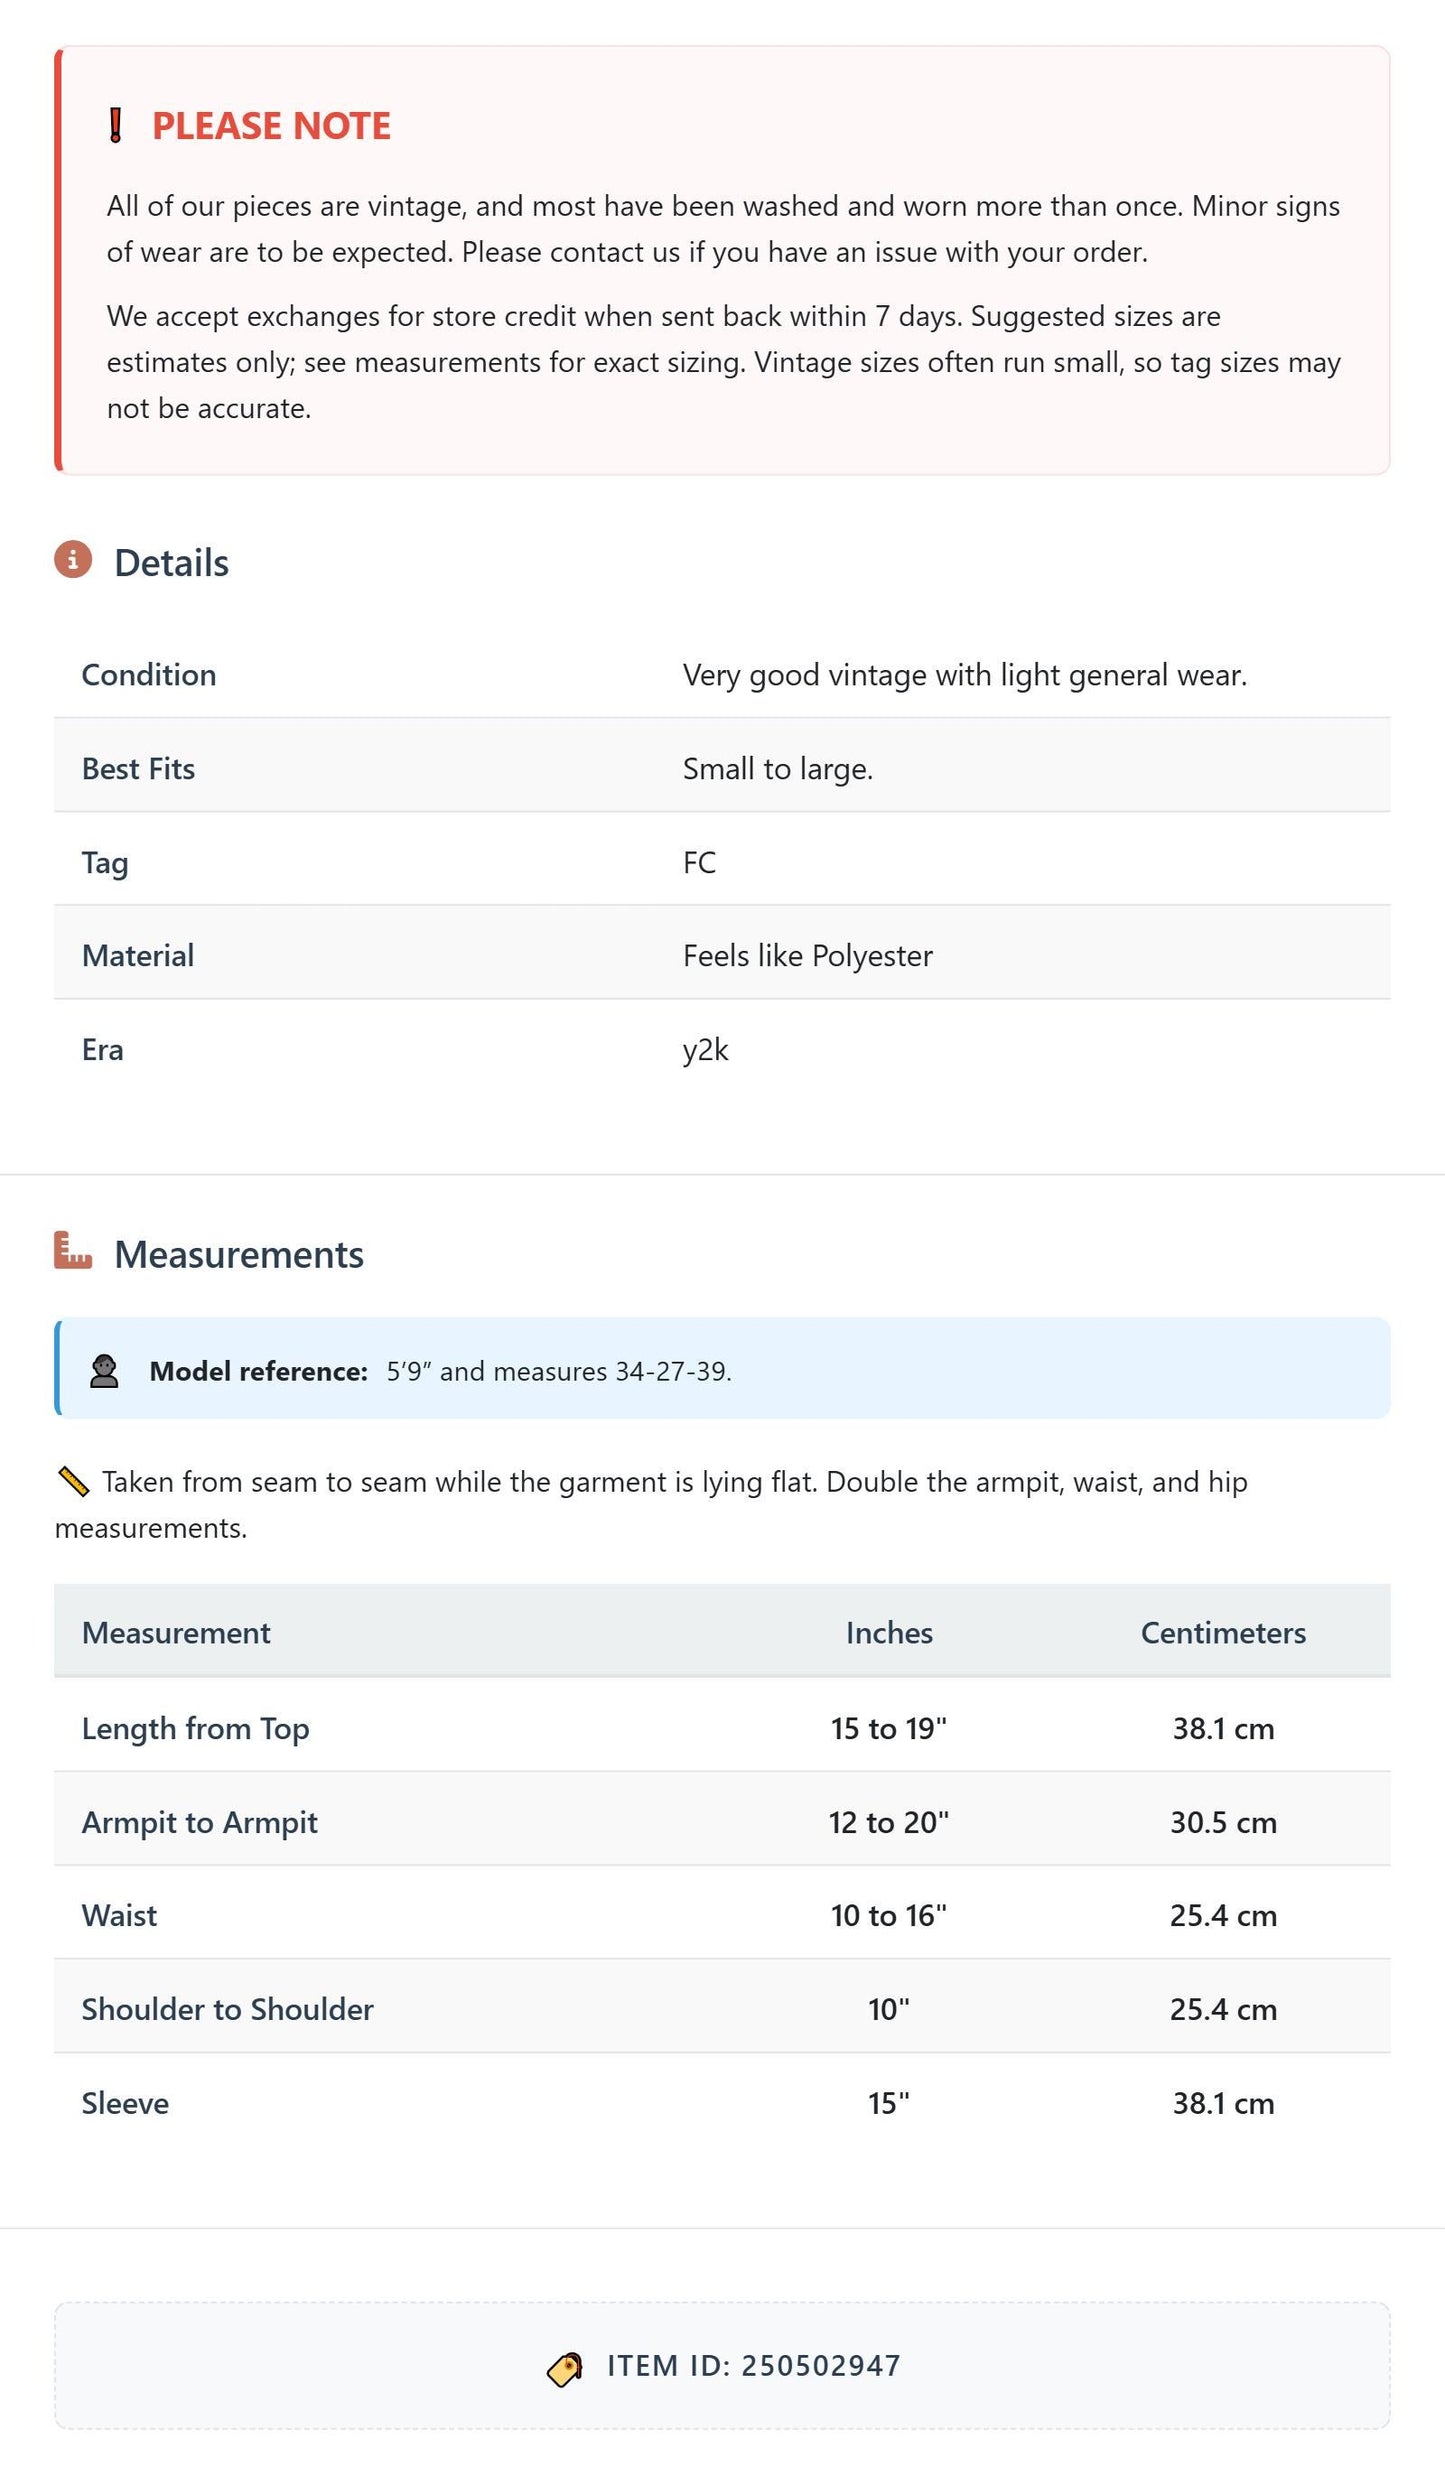1445x2476 pixels.
Task: Click the pencil ruler emoji icon
Action: coord(74,1481)
